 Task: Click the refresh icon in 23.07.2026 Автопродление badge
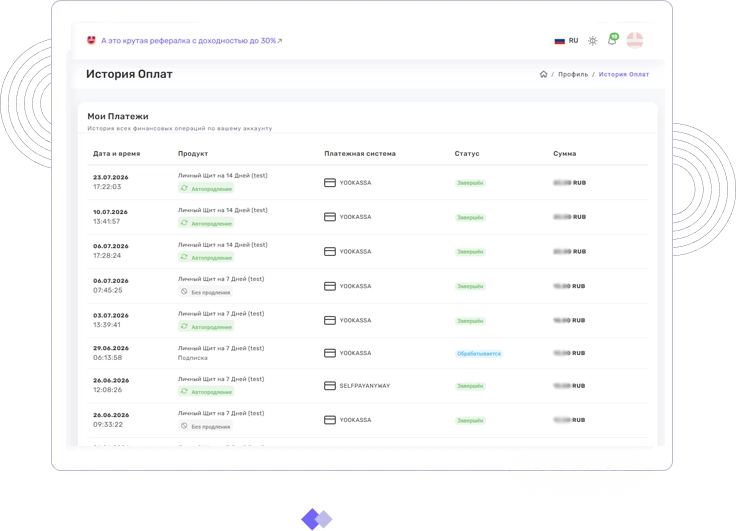coord(184,188)
